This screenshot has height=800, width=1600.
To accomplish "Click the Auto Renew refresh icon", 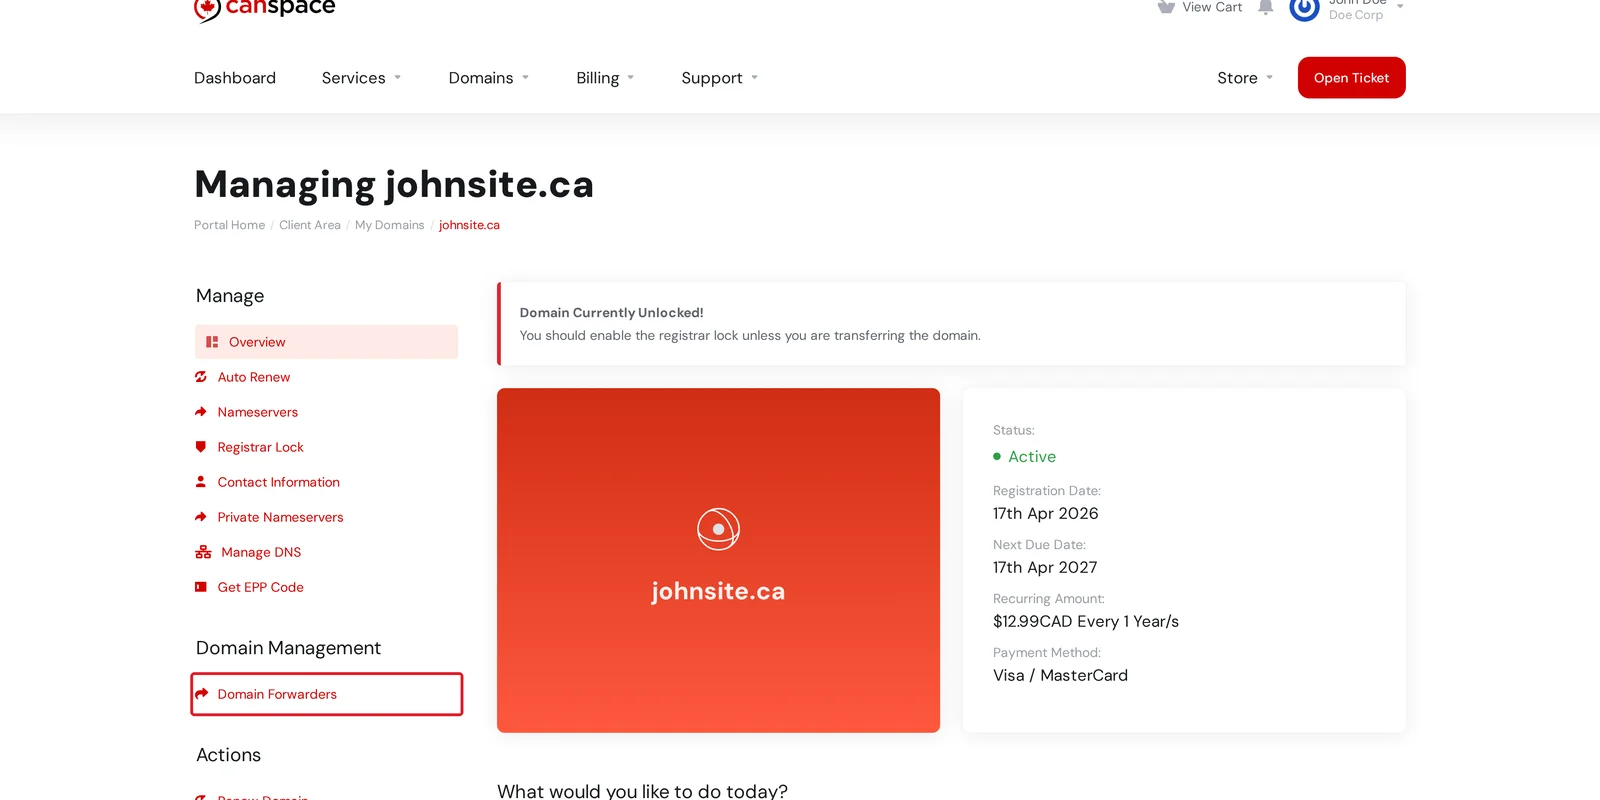I will (201, 377).
